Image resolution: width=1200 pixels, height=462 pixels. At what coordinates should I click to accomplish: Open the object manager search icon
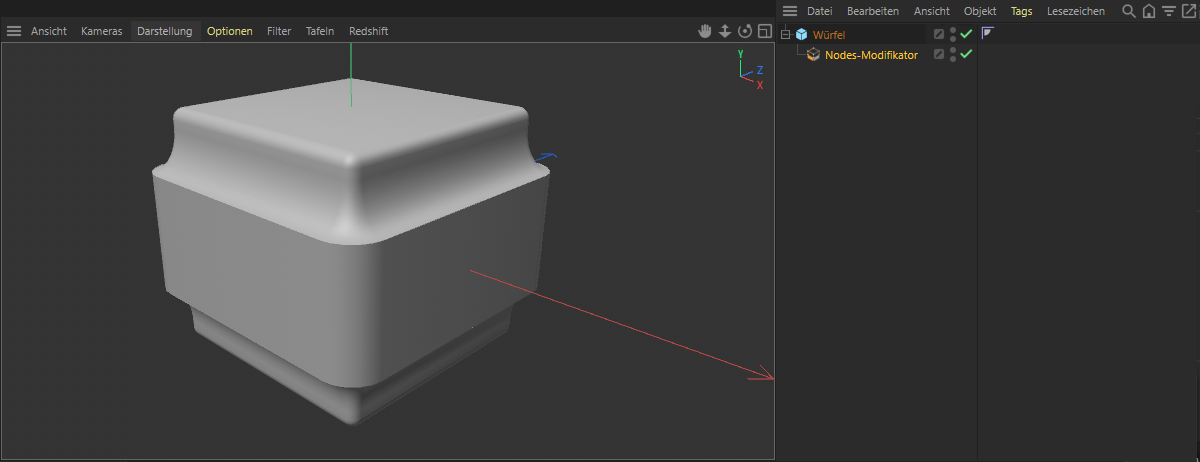coord(1129,11)
